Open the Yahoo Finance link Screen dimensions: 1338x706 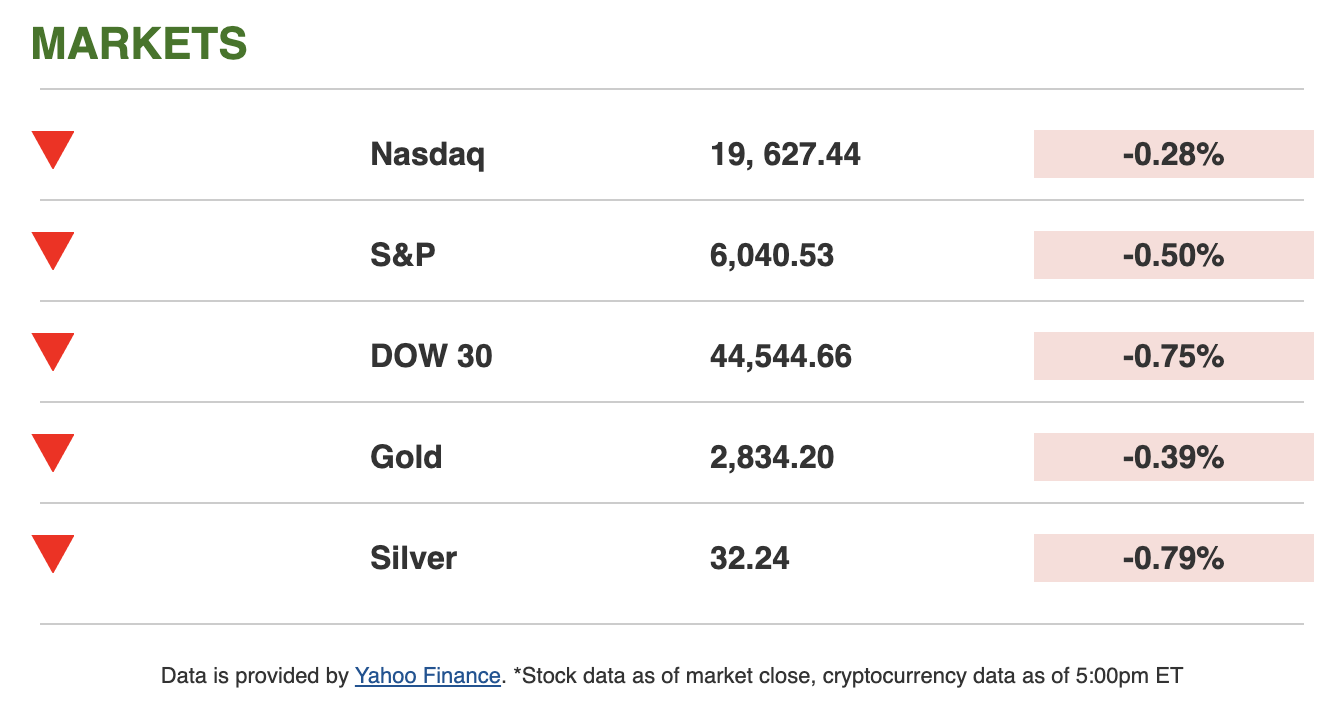[x=427, y=676]
